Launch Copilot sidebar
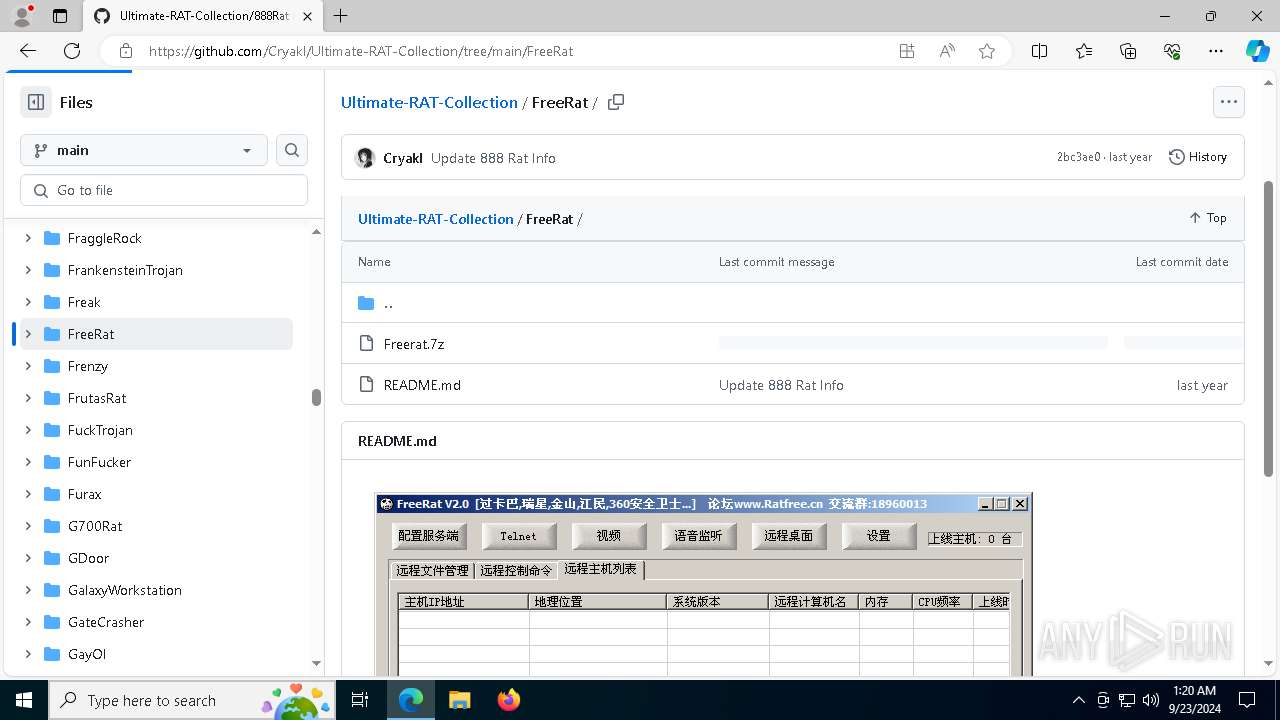Viewport: 1280px width, 720px height. [x=1257, y=51]
